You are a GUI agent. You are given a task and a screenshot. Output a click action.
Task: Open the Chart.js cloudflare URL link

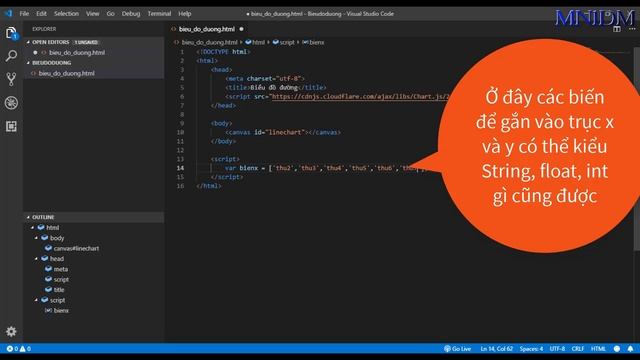360,97
